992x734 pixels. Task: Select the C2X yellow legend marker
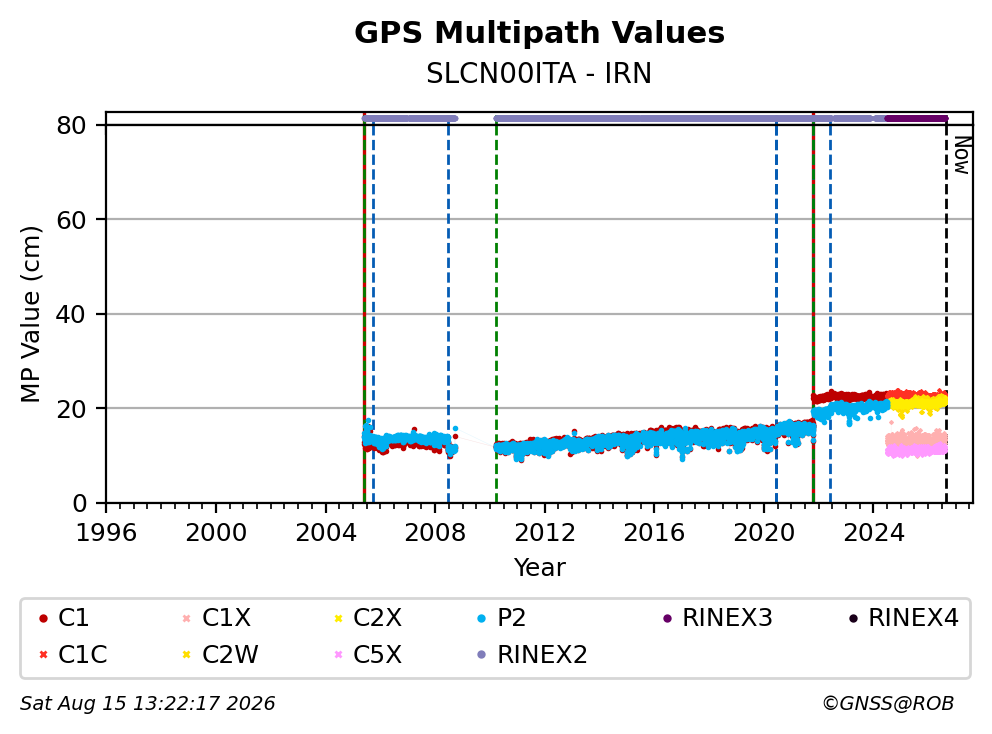tap(338, 618)
